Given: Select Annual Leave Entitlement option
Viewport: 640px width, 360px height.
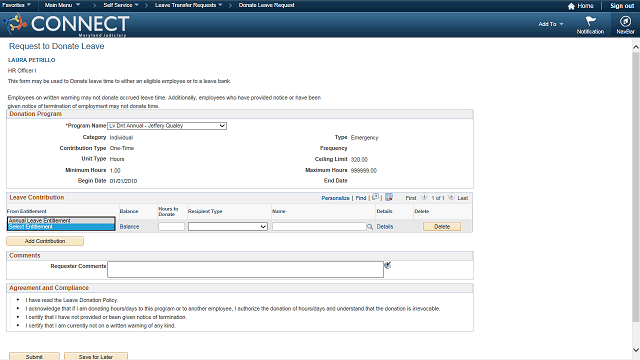Looking at the screenshot, I should pyautogui.click(x=61, y=220).
